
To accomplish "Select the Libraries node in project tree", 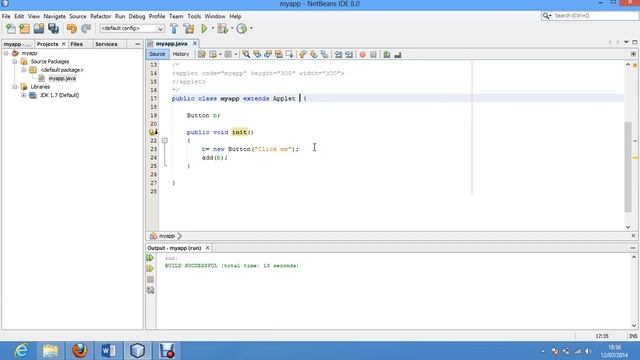I will [40, 87].
